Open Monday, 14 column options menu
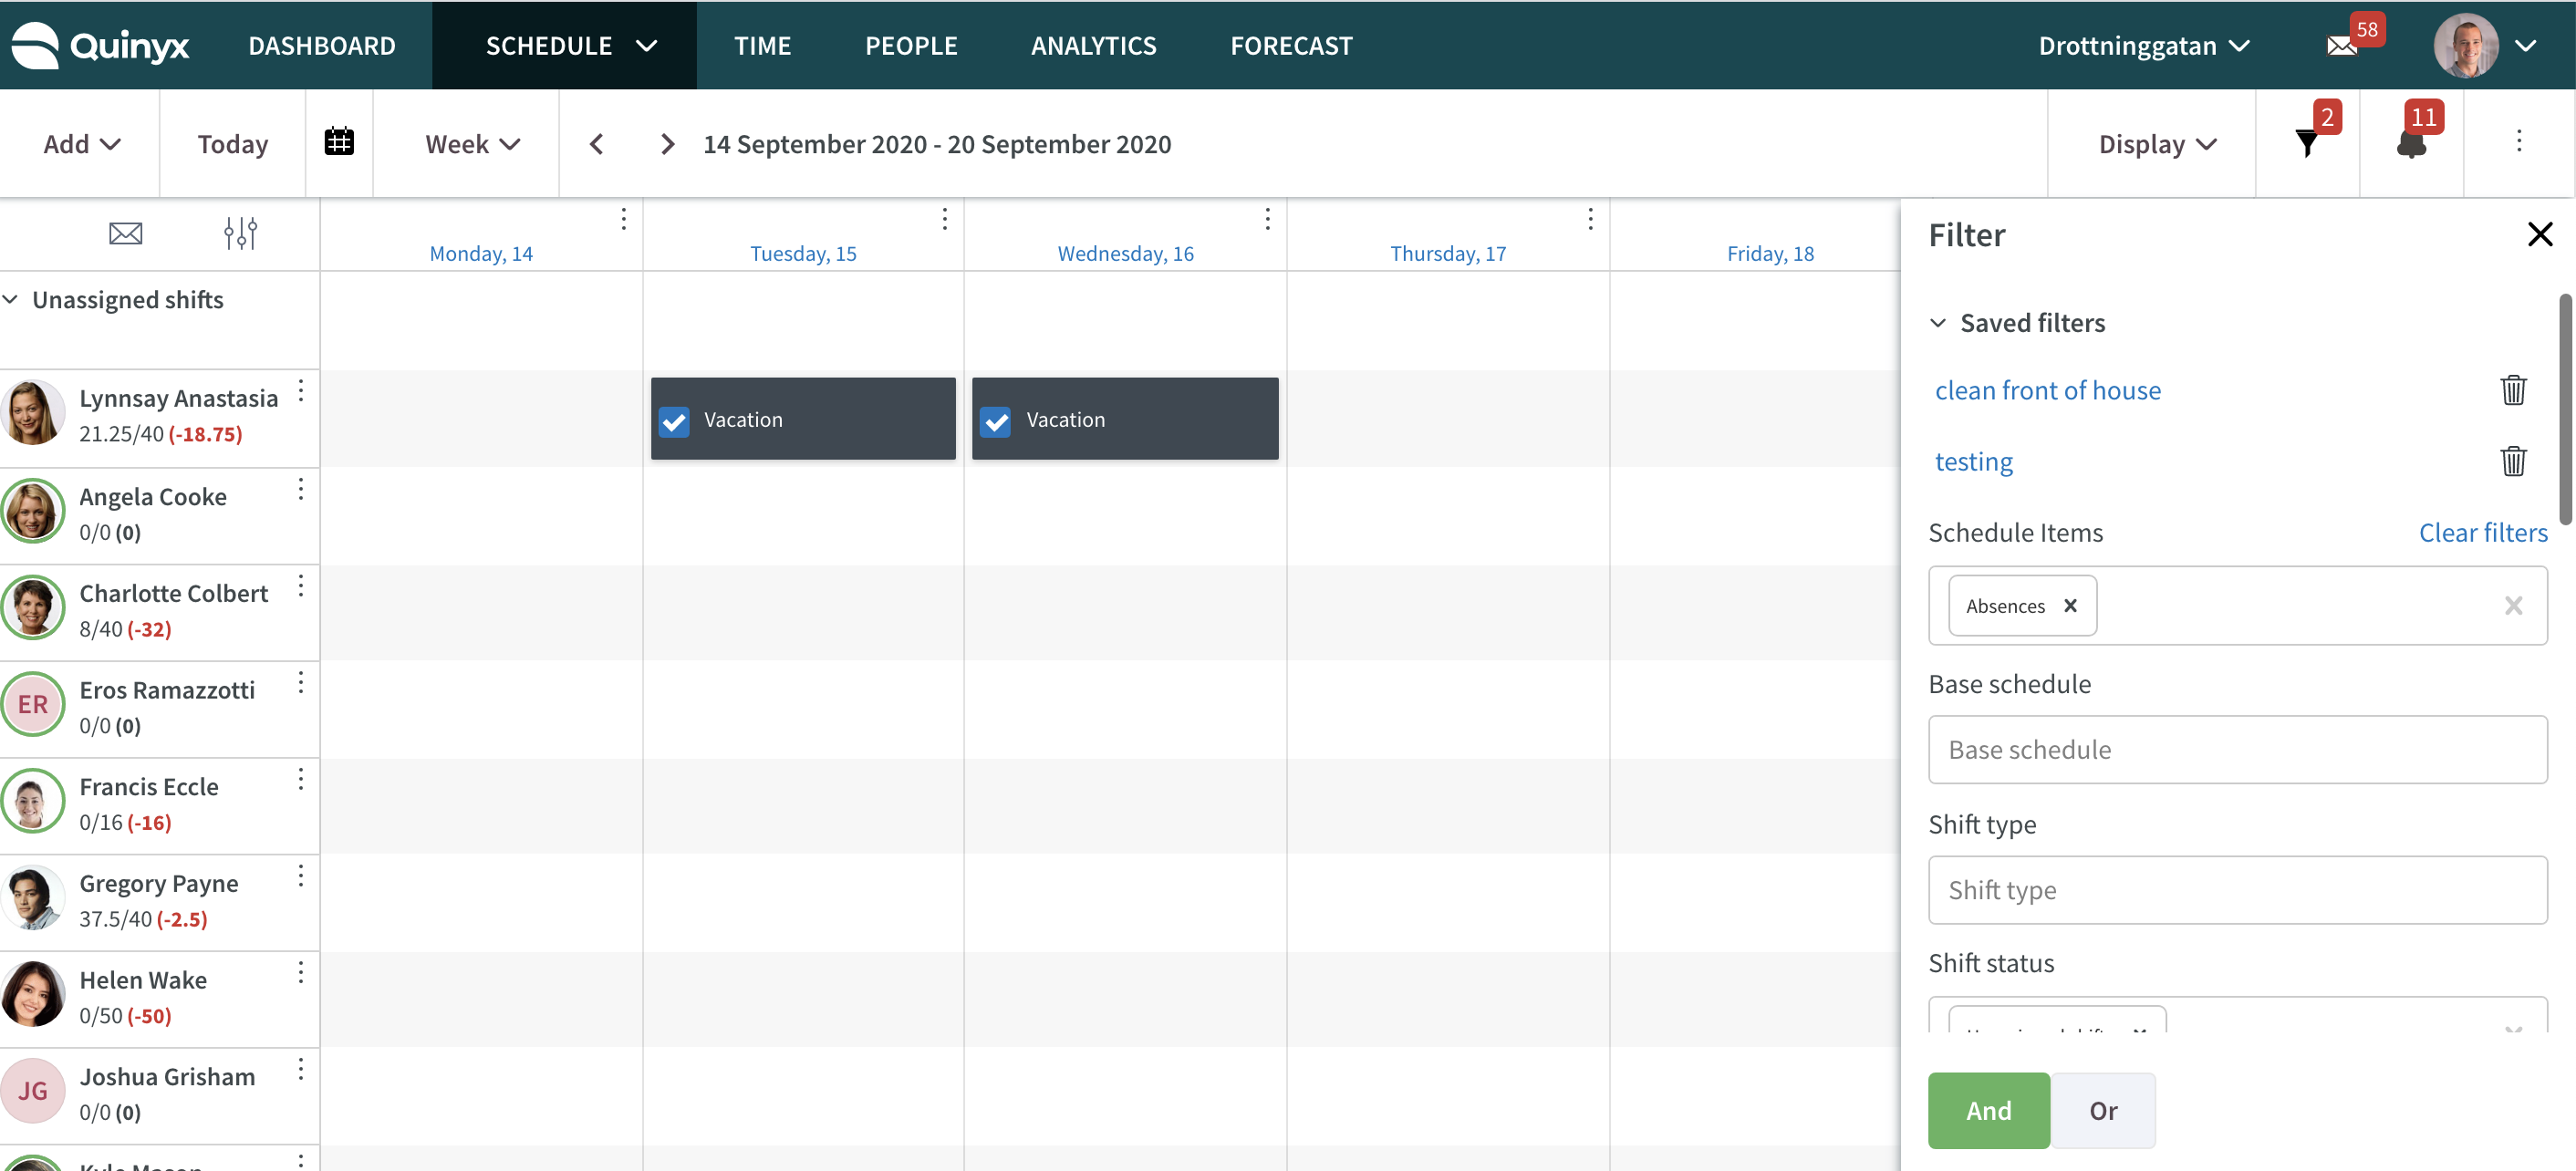The height and width of the screenshot is (1171, 2576). [623, 219]
